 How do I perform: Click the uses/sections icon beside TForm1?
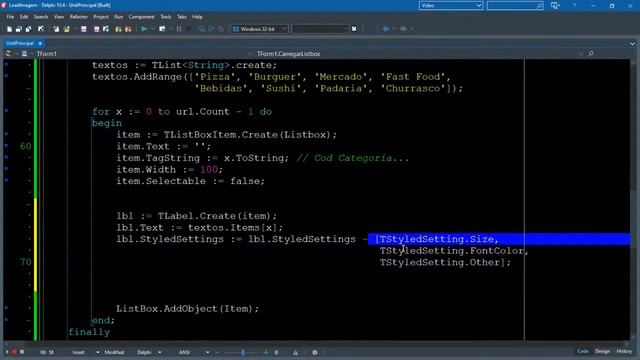[x=24, y=54]
